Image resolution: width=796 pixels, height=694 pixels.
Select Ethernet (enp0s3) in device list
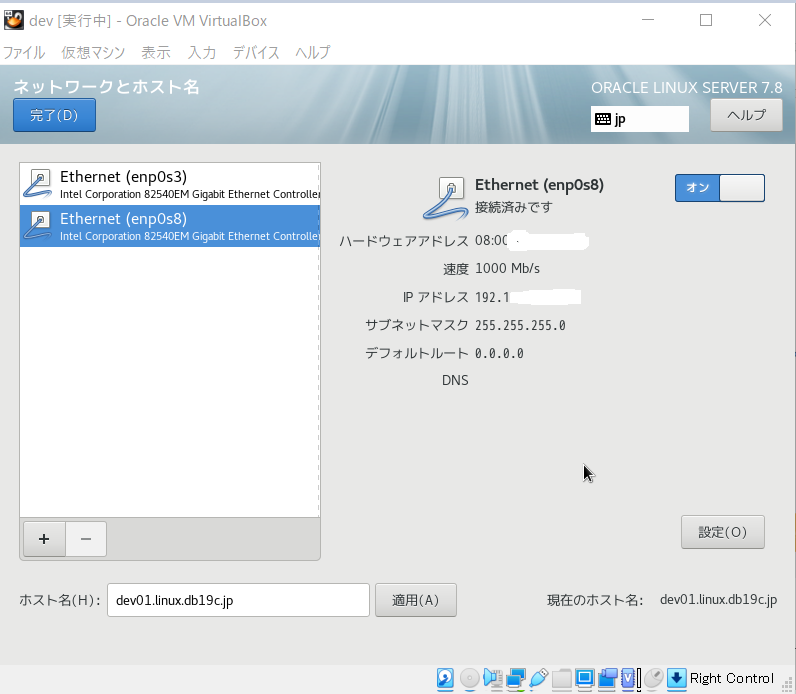170,184
